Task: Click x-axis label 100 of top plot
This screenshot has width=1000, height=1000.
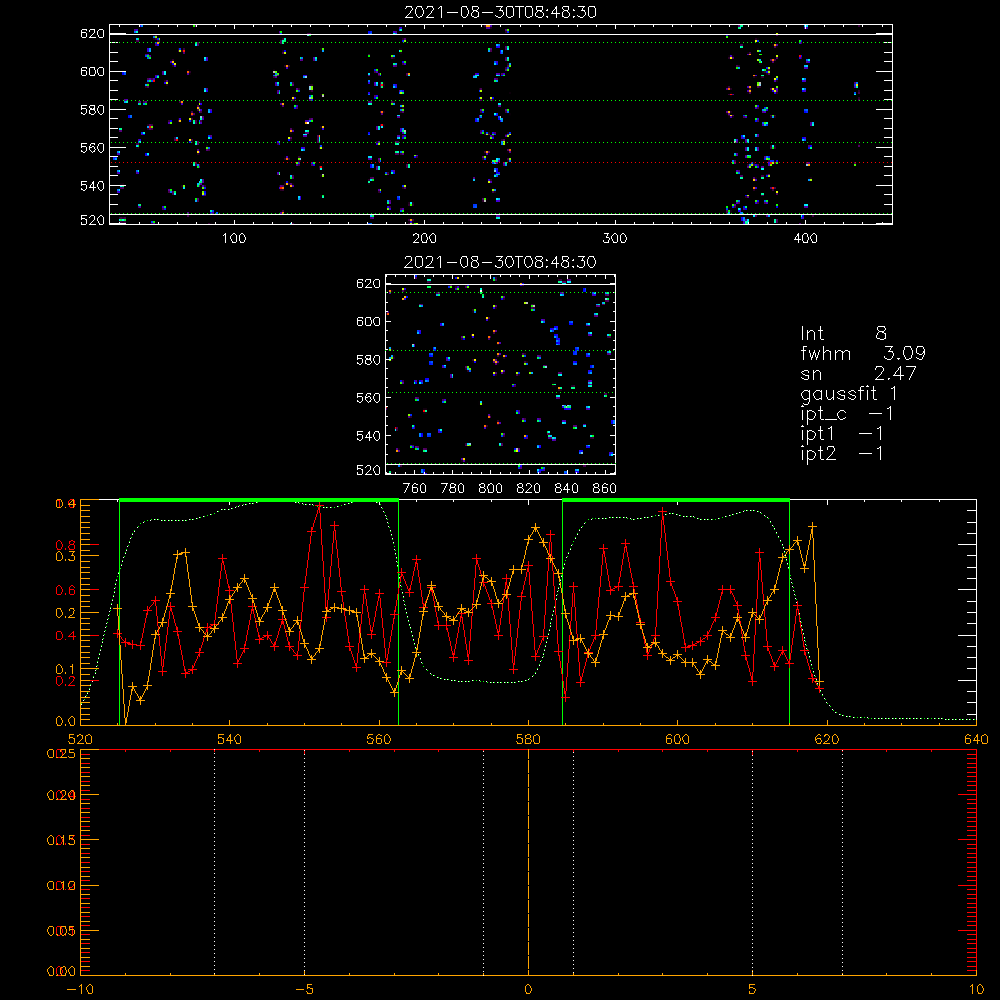Action: coord(234,239)
